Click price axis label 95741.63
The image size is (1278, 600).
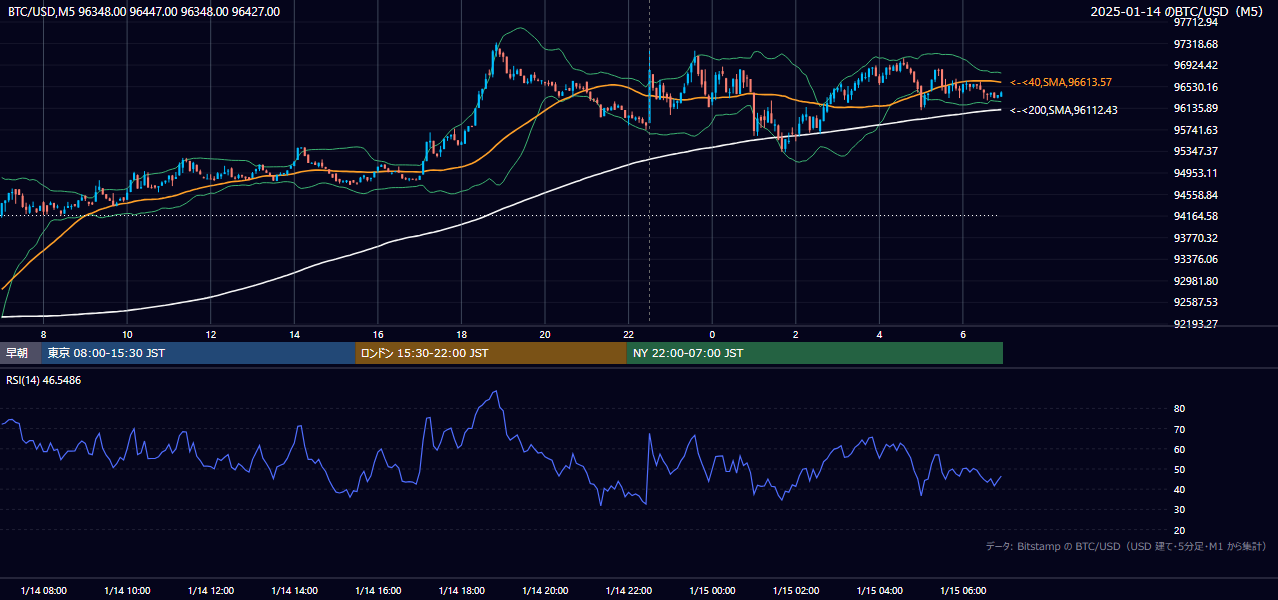1196,130
